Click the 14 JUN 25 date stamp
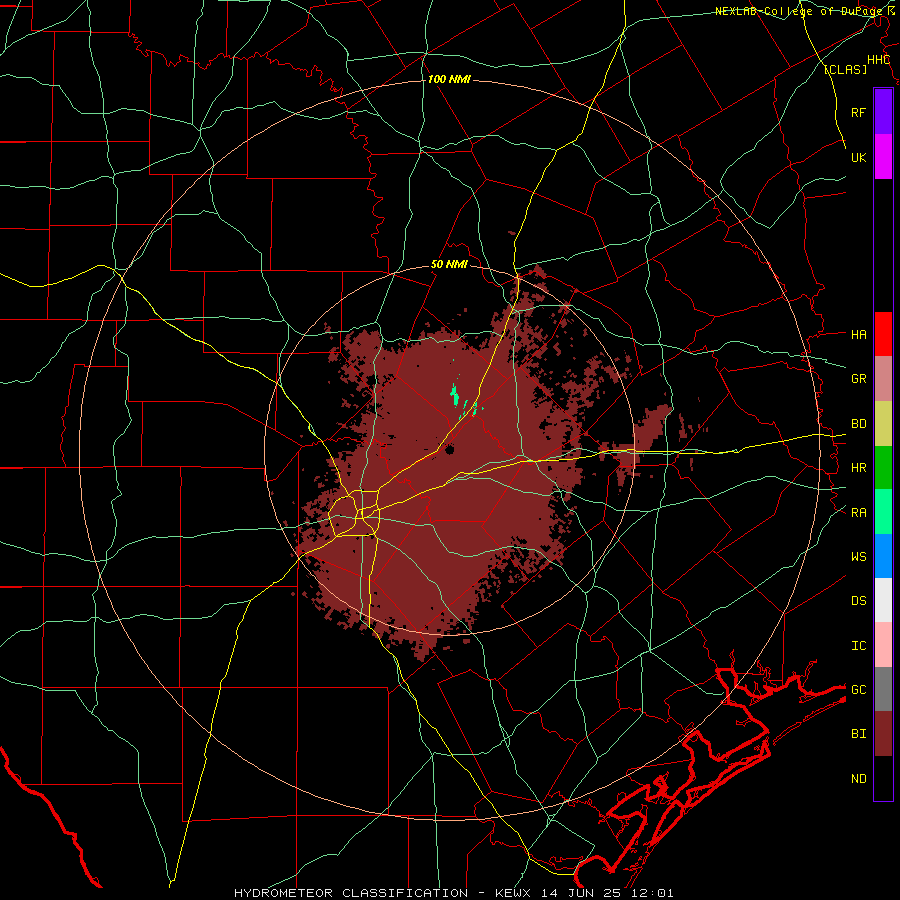The image size is (900, 900). click(x=581, y=893)
